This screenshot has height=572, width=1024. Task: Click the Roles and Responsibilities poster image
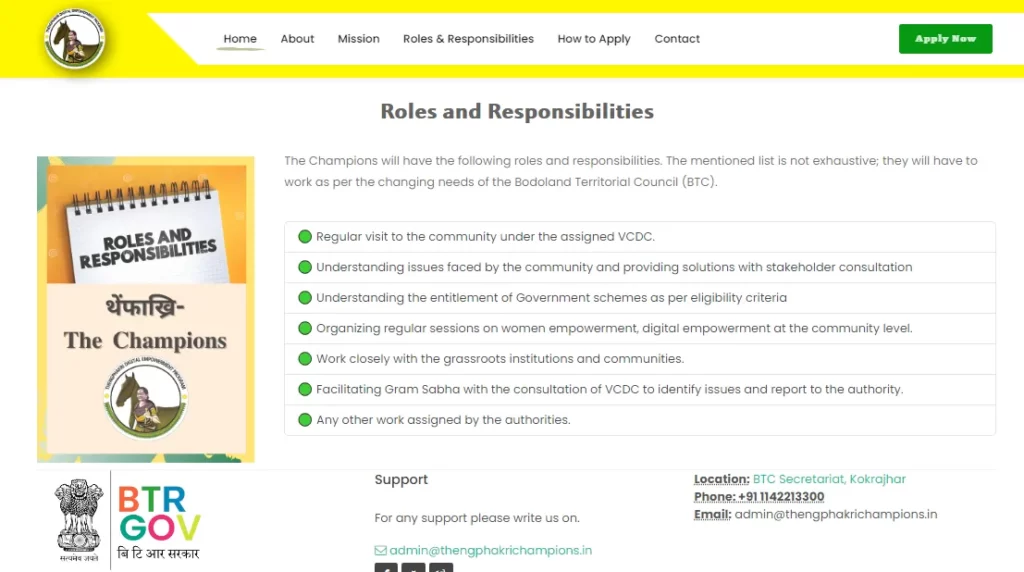146,310
